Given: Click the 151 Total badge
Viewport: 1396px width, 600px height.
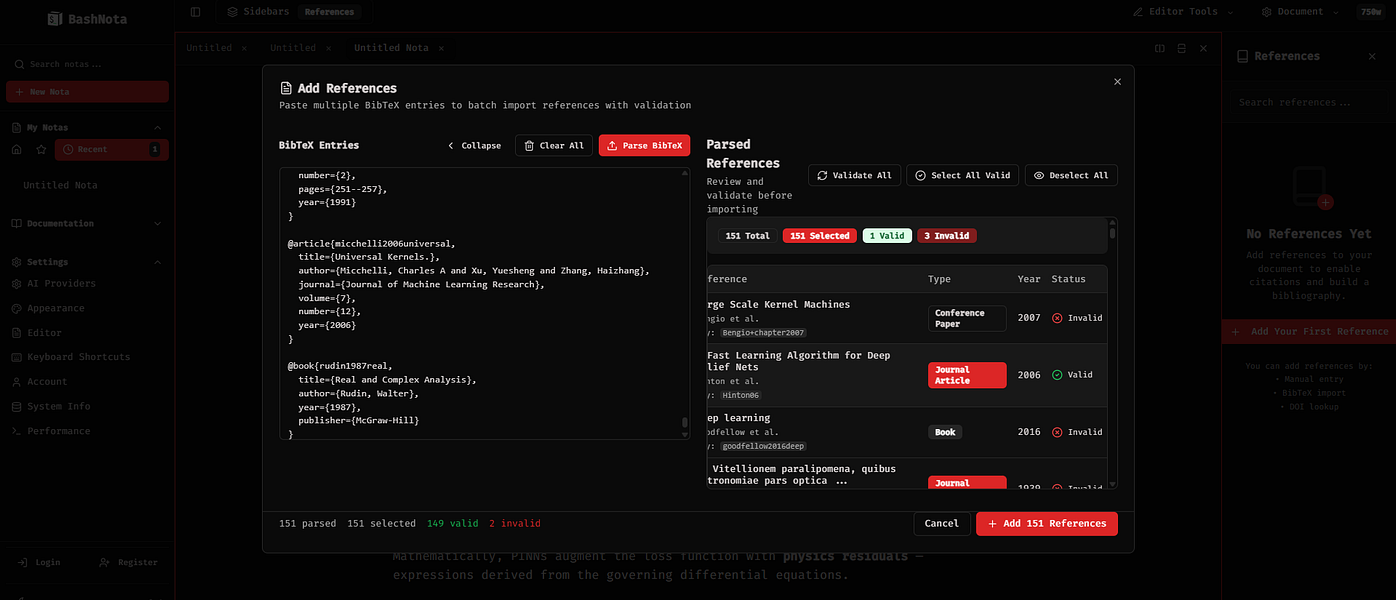Looking at the screenshot, I should [x=747, y=236].
